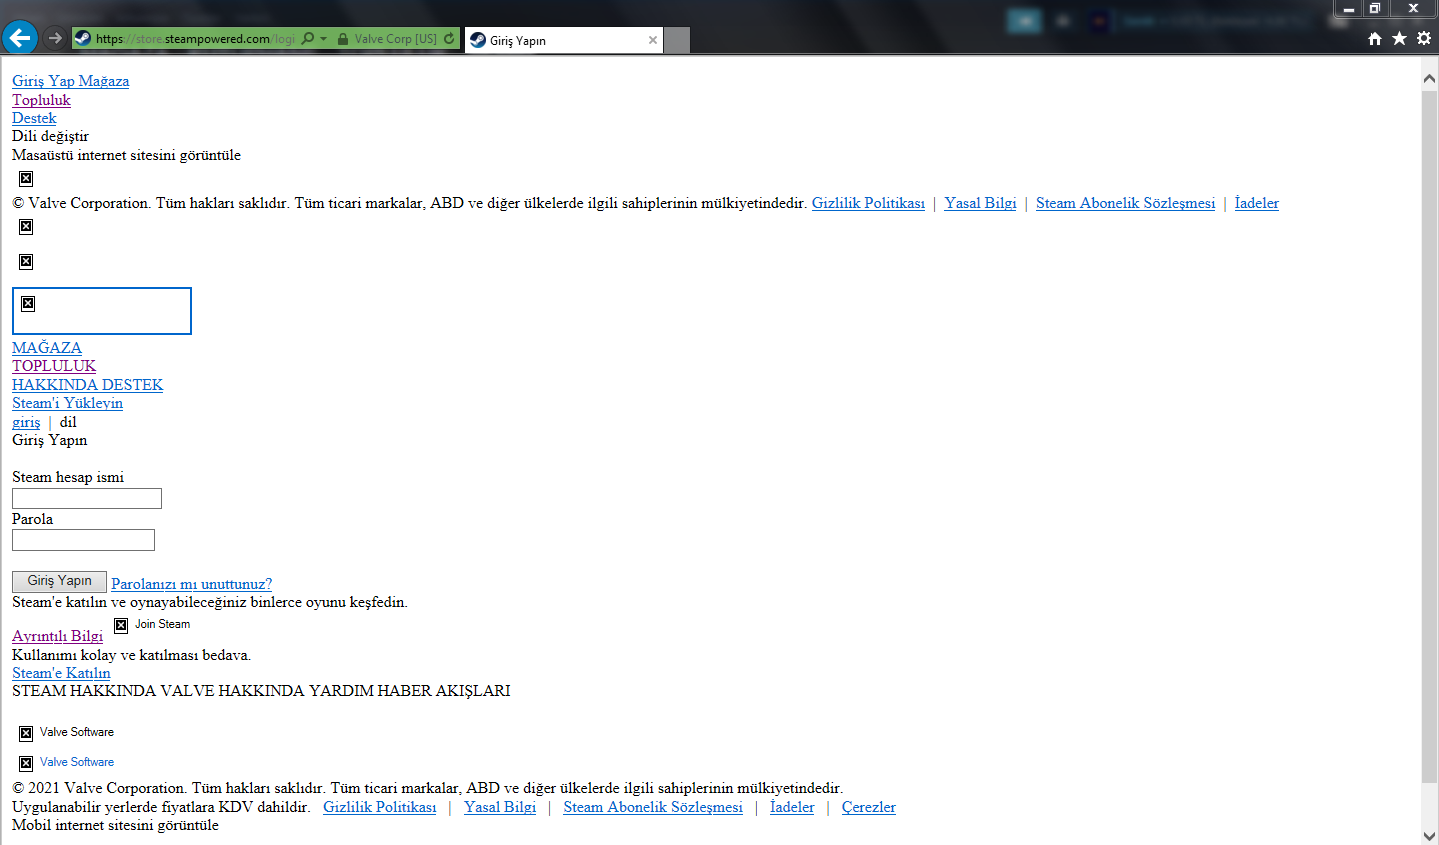Open Steam'i Yükleyin link
Screen dimensions: 1439x845
pos(67,403)
